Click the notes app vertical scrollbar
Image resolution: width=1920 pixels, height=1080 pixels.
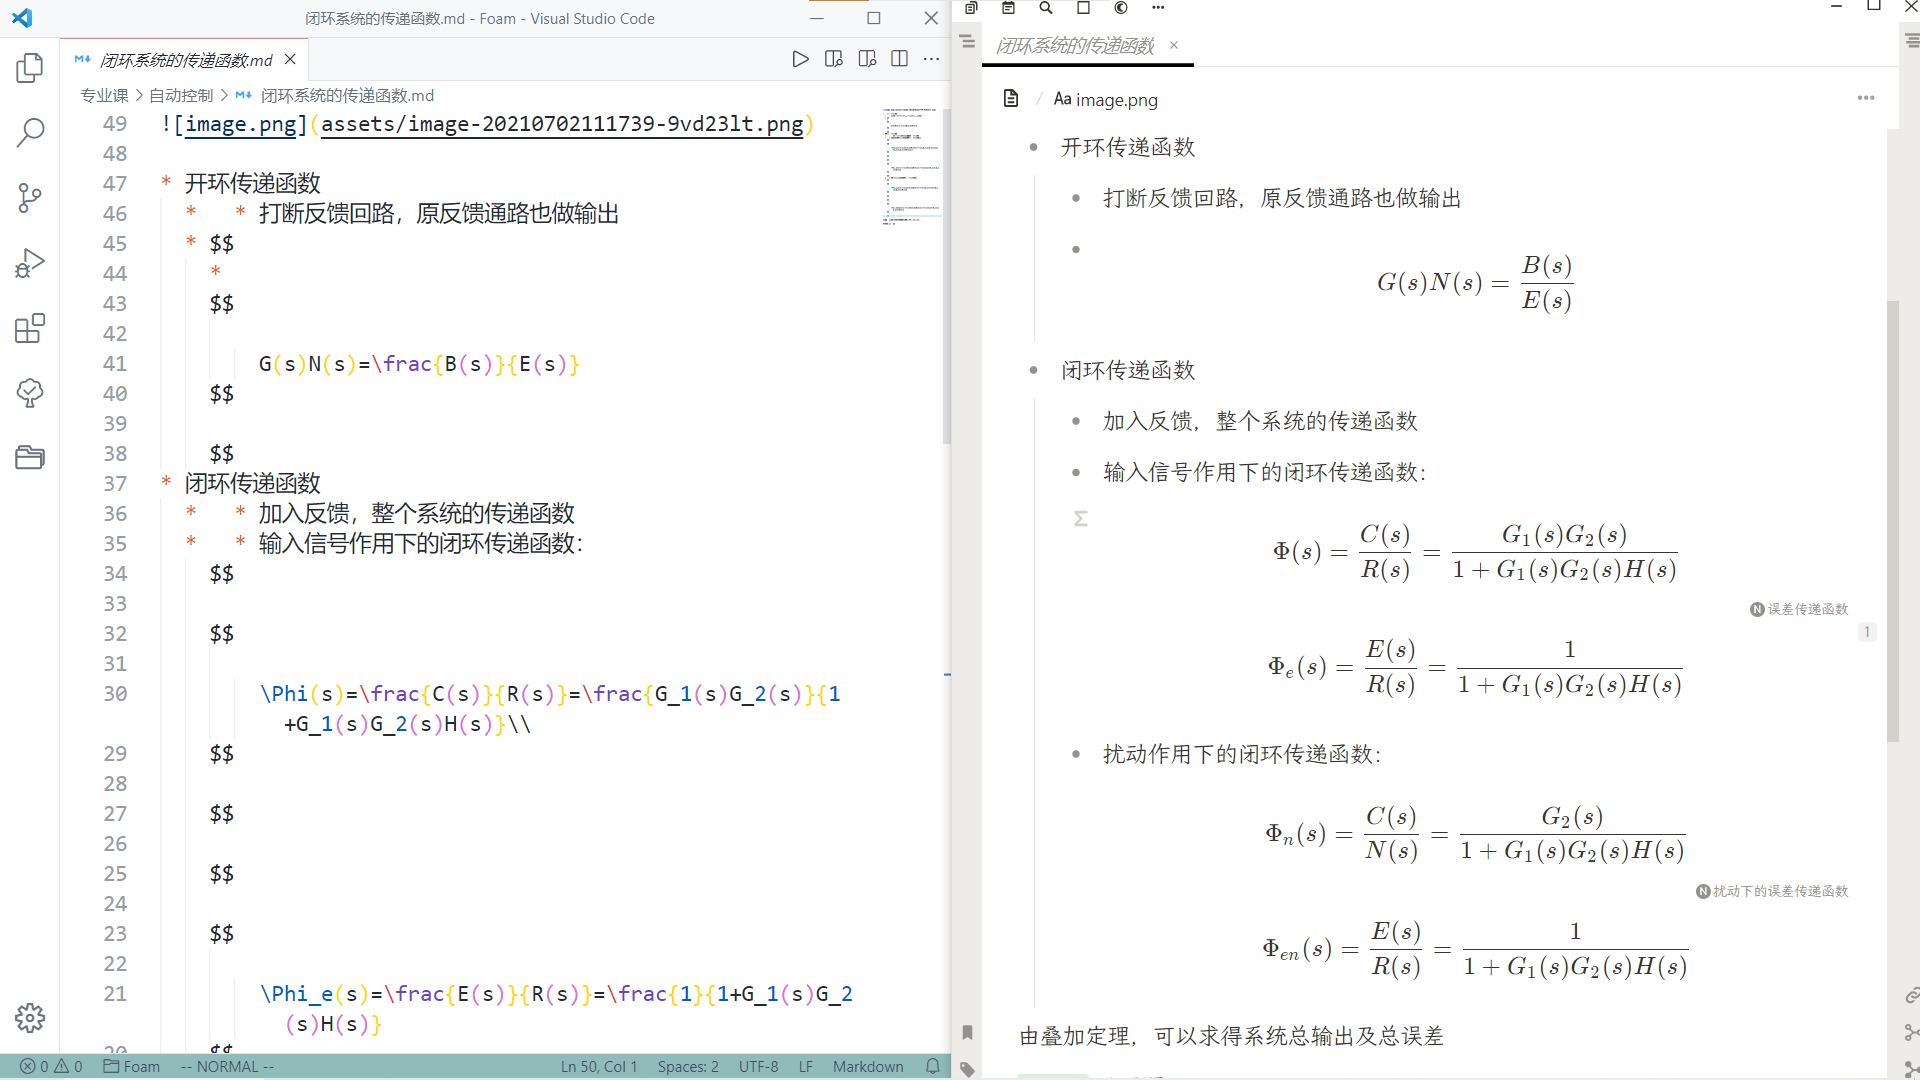click(x=1892, y=520)
